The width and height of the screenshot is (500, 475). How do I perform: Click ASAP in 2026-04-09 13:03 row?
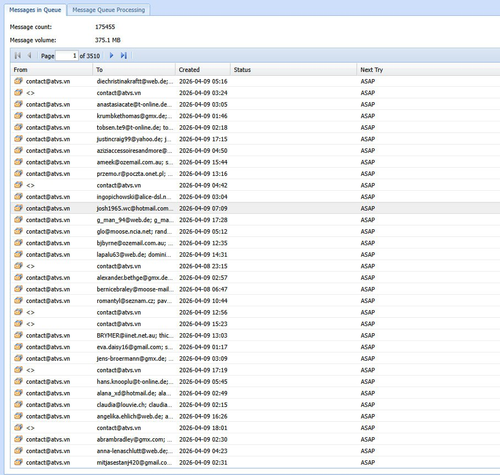tap(368, 335)
